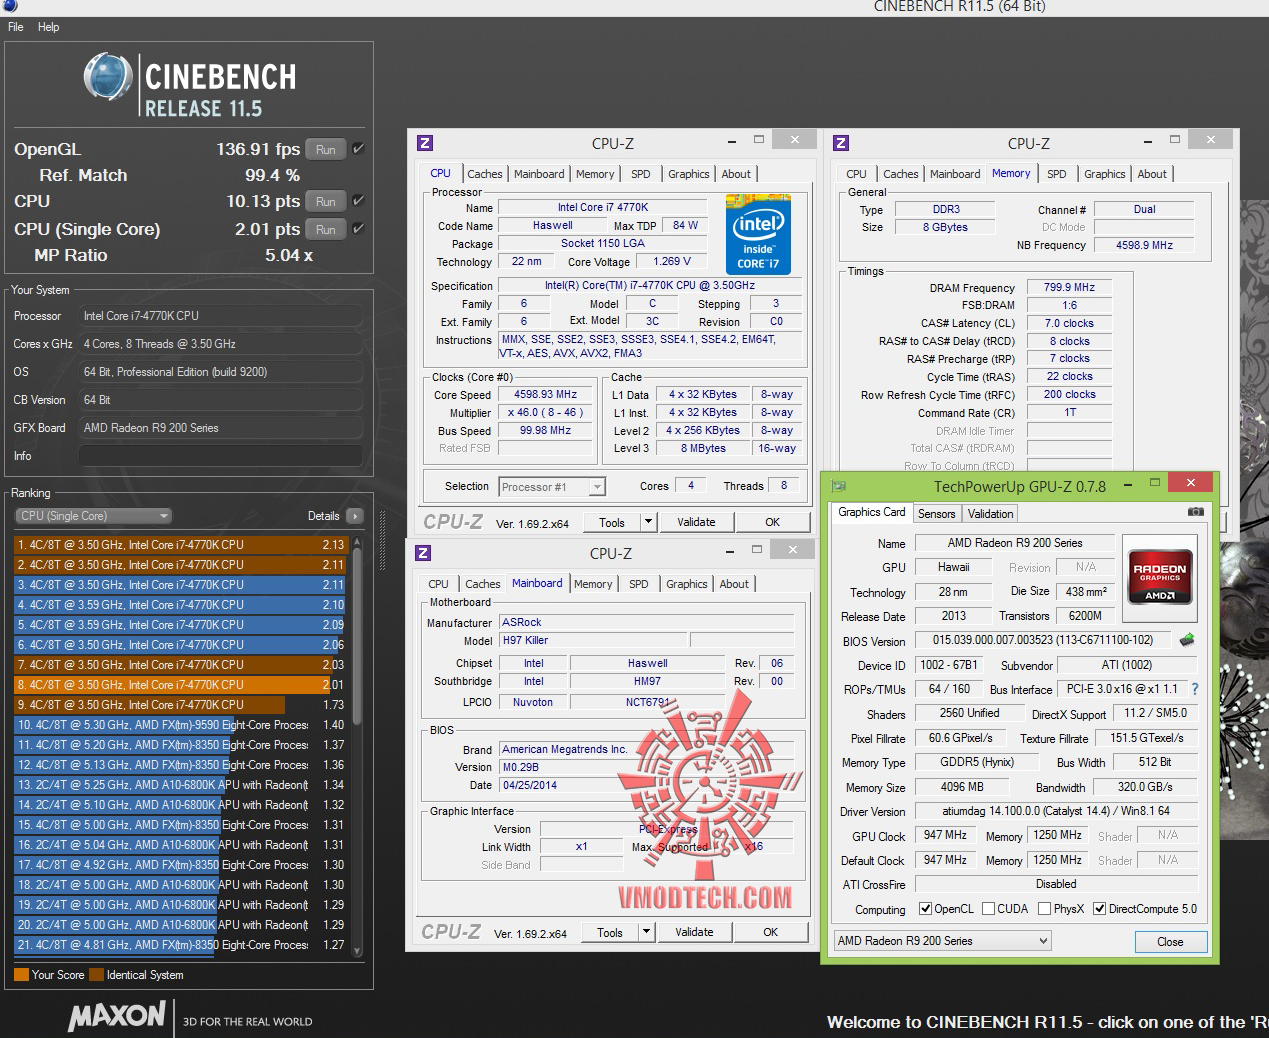Click the Intel Core i7 logo badge
This screenshot has height=1038, width=1269.
(758, 235)
